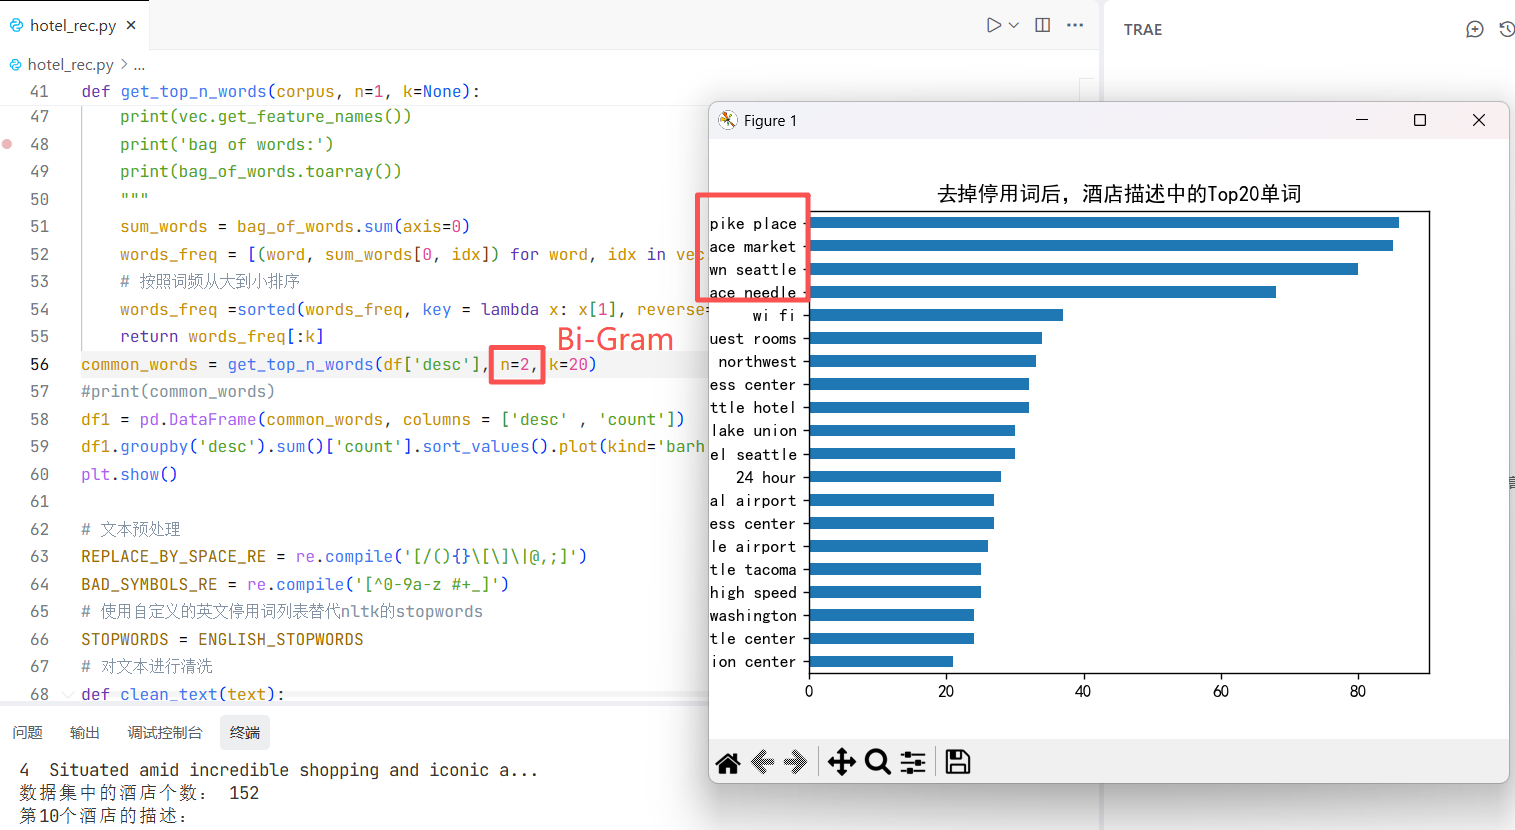Click the 'high speed' y-axis label

tap(754, 592)
